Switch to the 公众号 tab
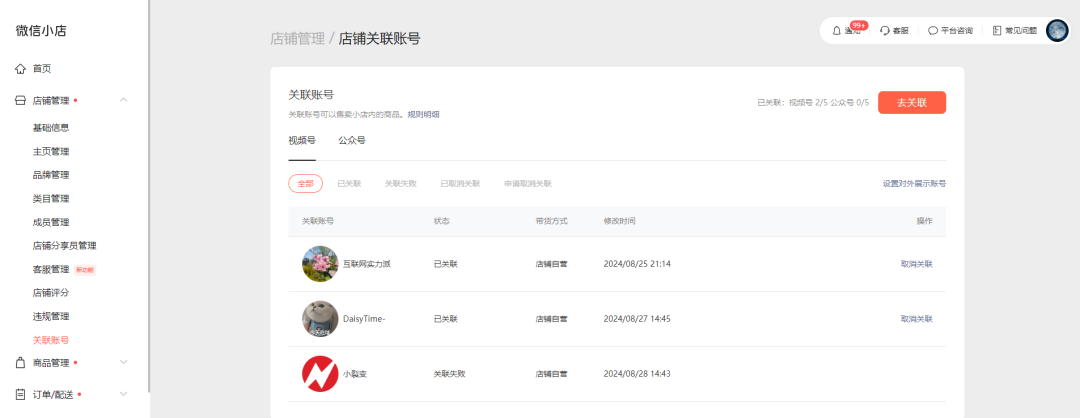This screenshot has width=1080, height=418. click(x=352, y=141)
